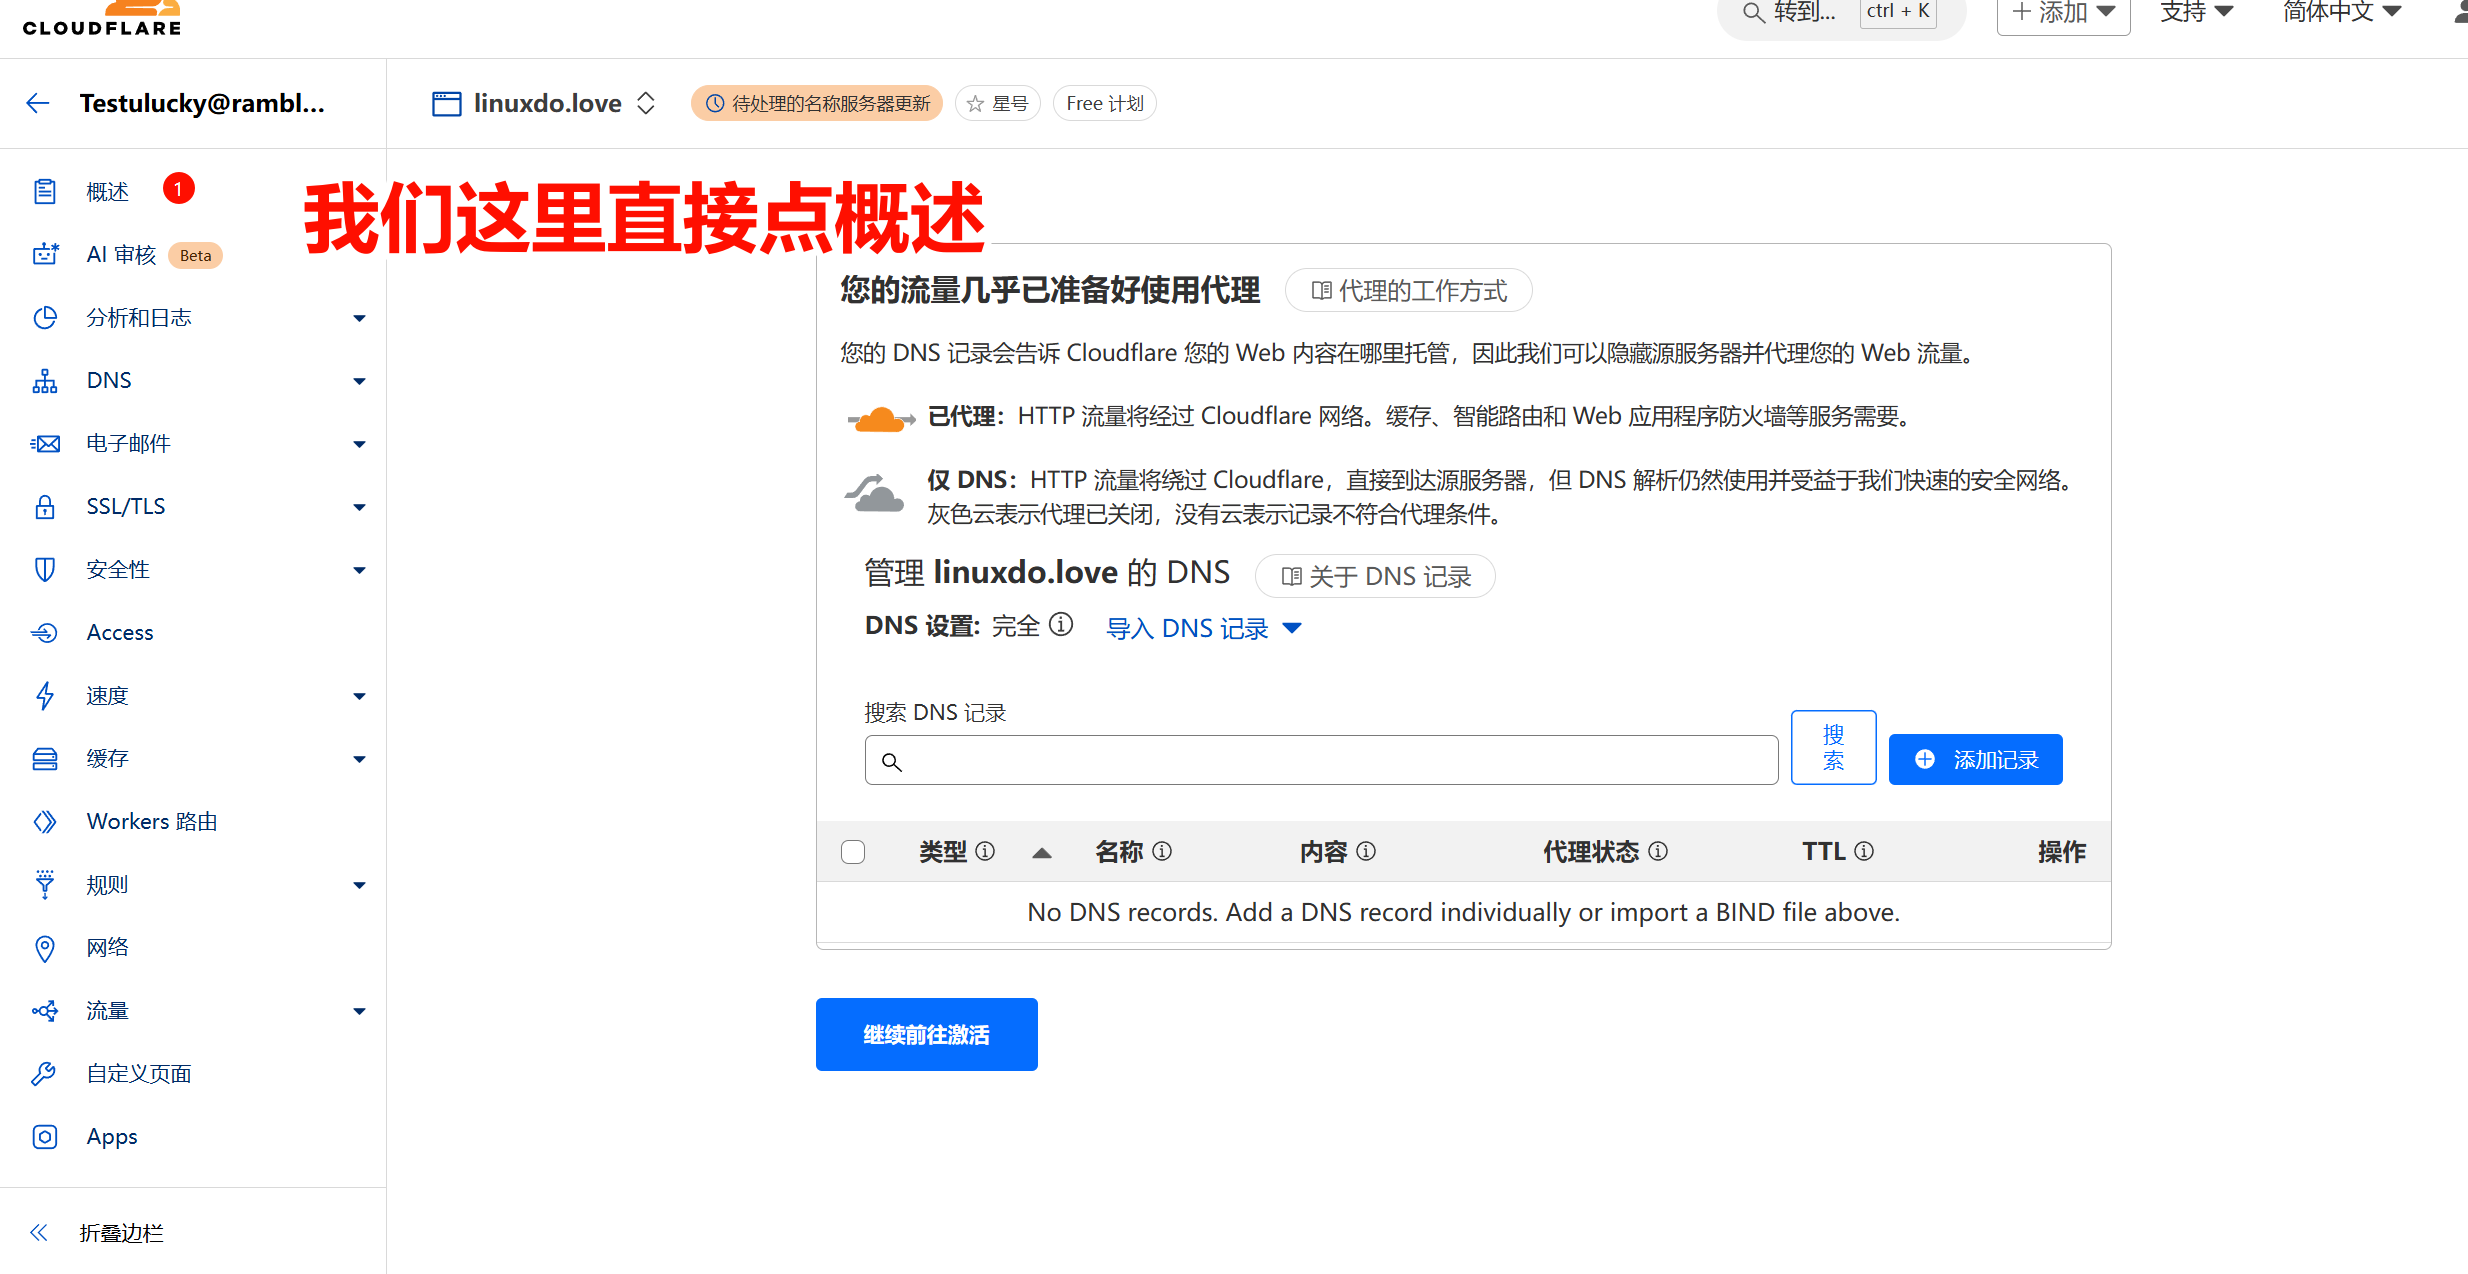Viewport: 2468px width, 1274px height.
Task: Click the info icon next to 名称
Action: point(1162,851)
